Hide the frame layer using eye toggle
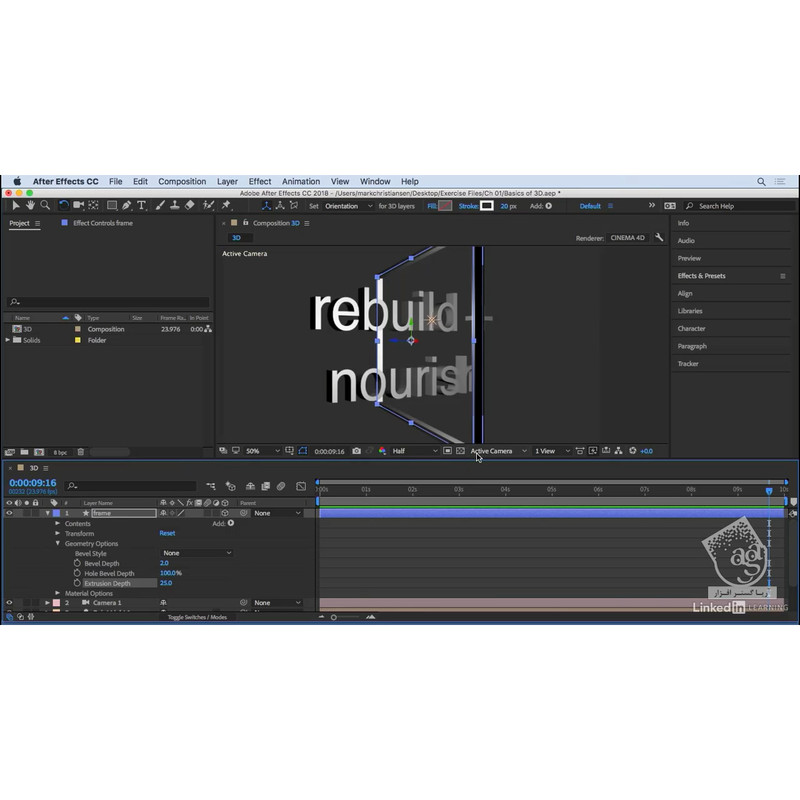The width and height of the screenshot is (800, 800). pyautogui.click(x=9, y=513)
